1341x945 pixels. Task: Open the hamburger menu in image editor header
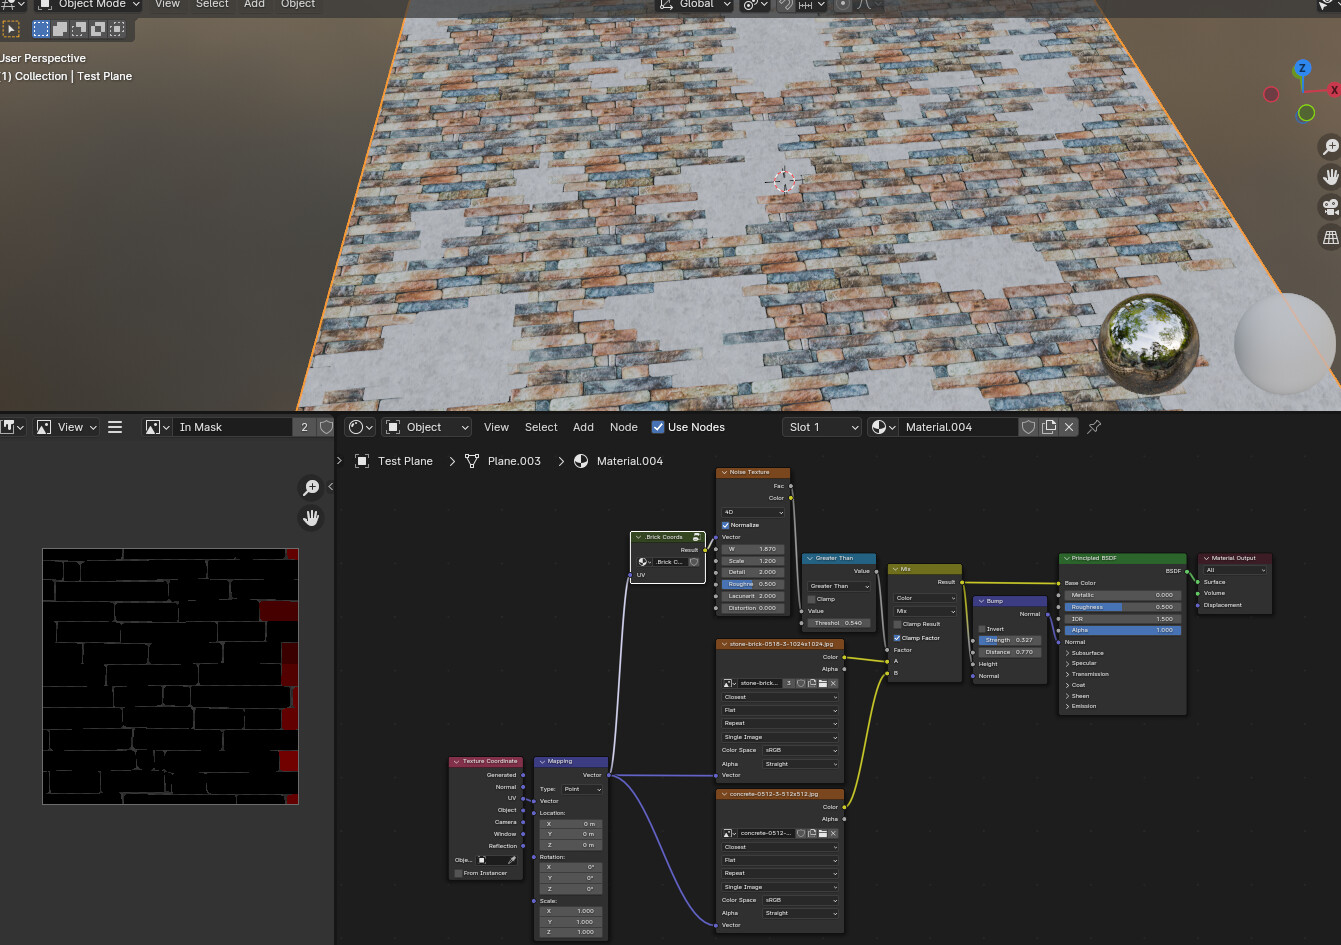click(115, 427)
